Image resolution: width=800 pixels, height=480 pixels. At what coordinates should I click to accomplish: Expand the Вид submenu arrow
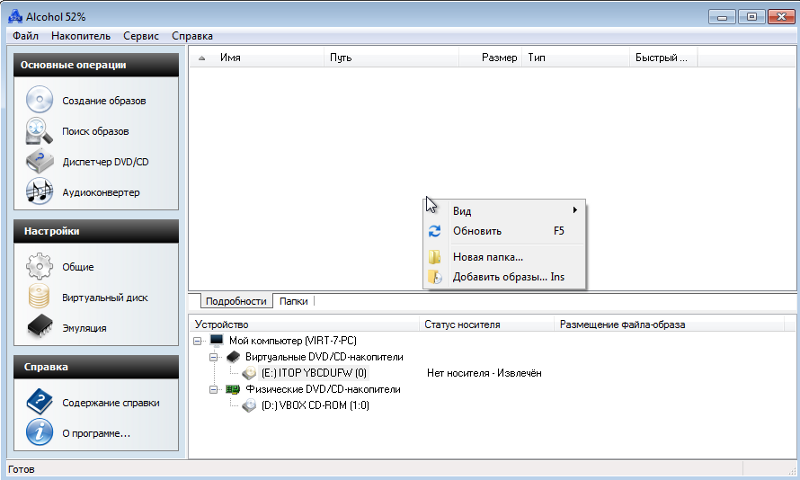tap(575, 210)
